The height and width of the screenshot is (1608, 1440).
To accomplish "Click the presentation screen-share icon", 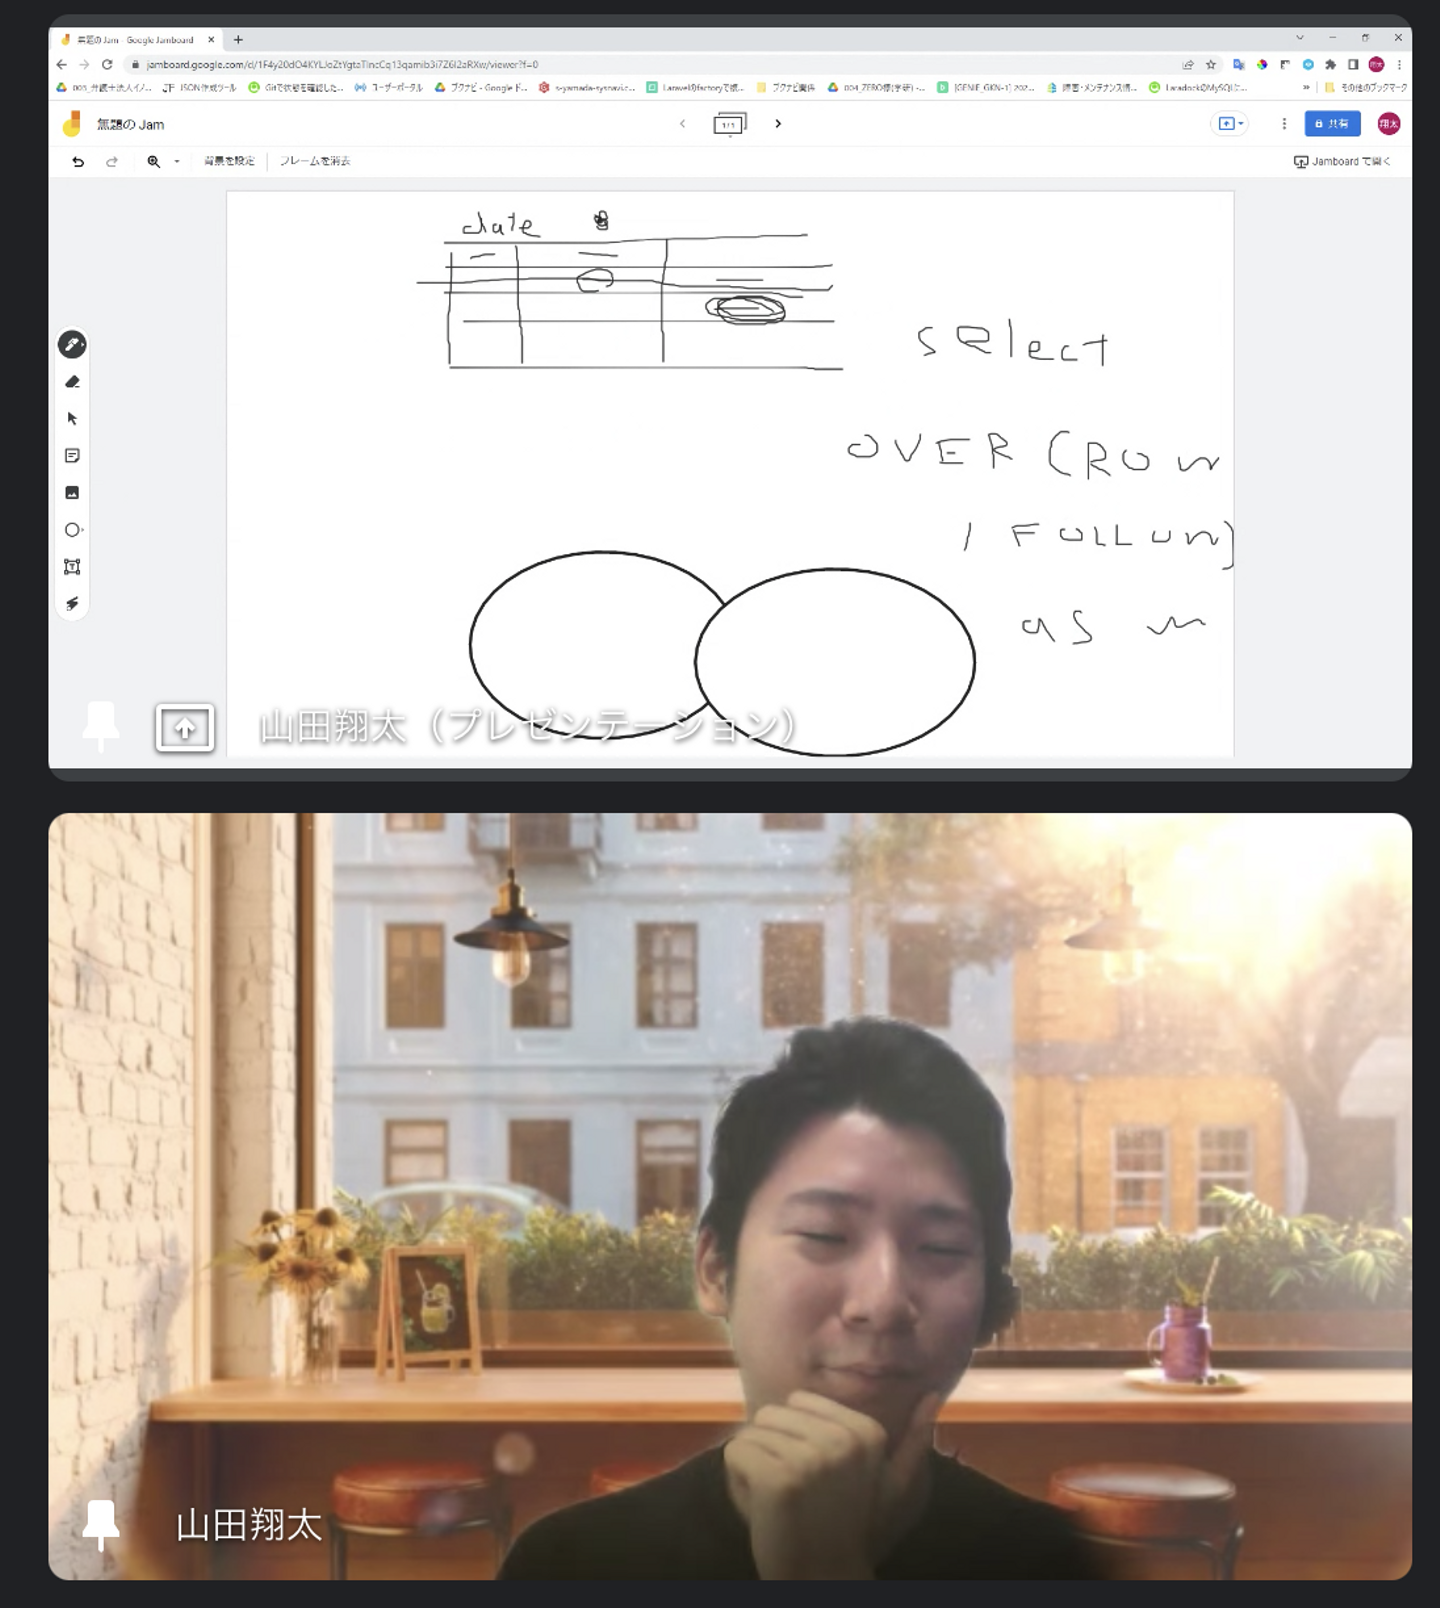I will tap(185, 728).
